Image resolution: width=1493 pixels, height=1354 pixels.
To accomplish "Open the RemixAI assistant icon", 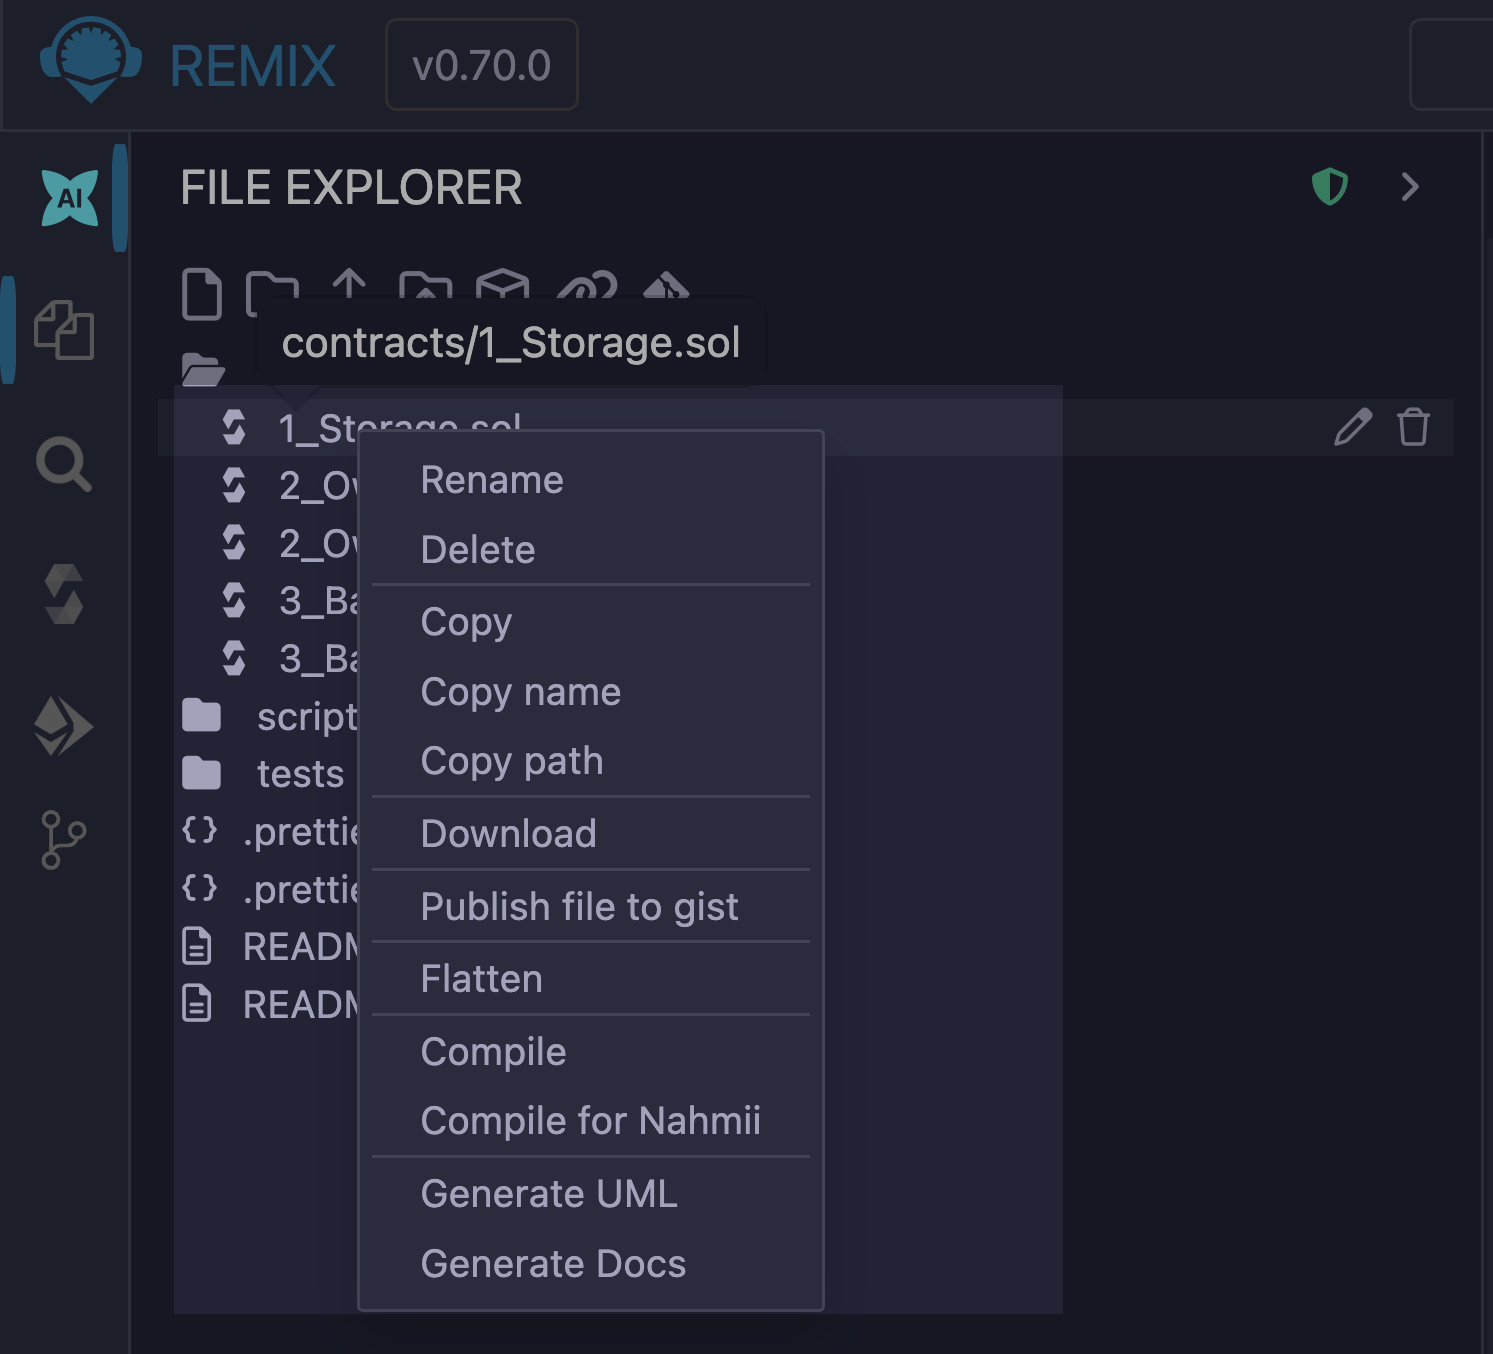I will click(70, 197).
